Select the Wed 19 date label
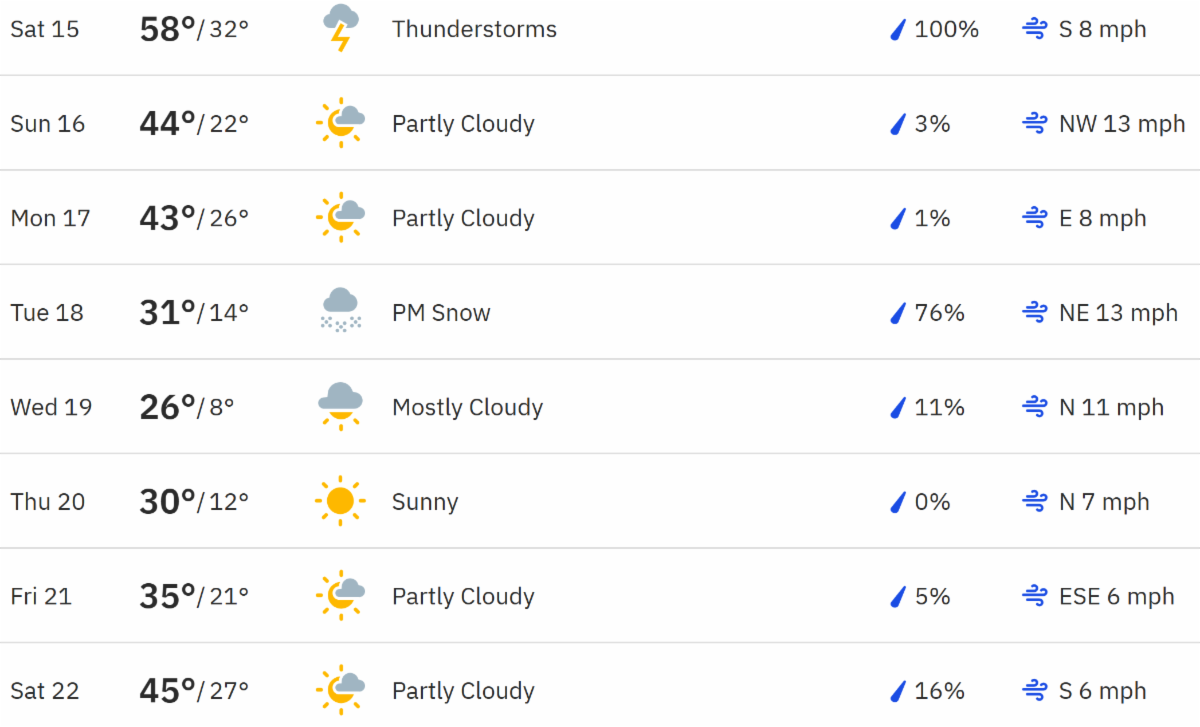The height and width of the screenshot is (727, 1200). pyautogui.click(x=51, y=407)
